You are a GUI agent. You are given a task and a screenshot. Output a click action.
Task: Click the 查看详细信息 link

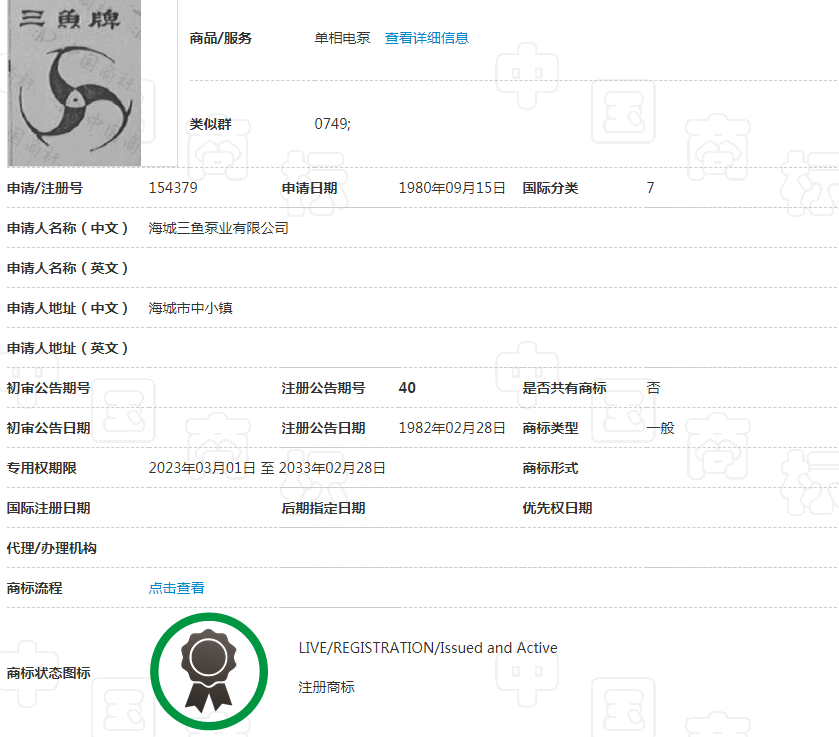[426, 38]
